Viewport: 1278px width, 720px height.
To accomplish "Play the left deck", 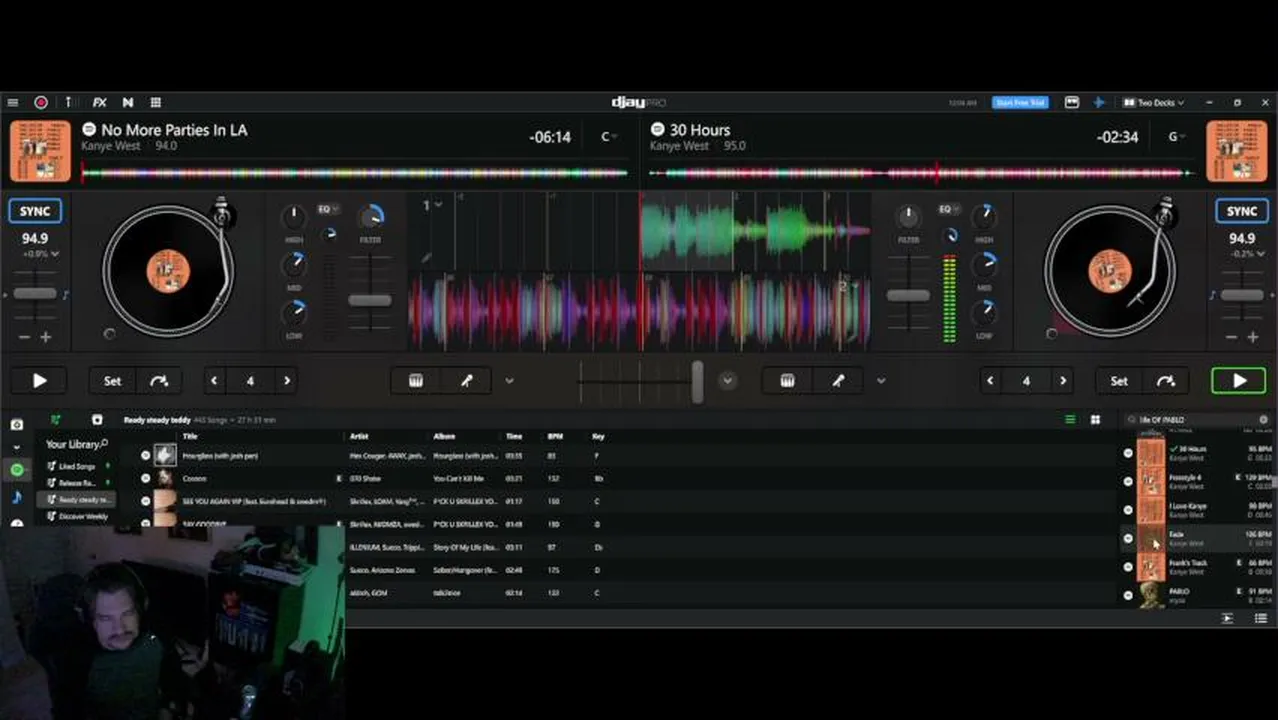I will coord(40,381).
